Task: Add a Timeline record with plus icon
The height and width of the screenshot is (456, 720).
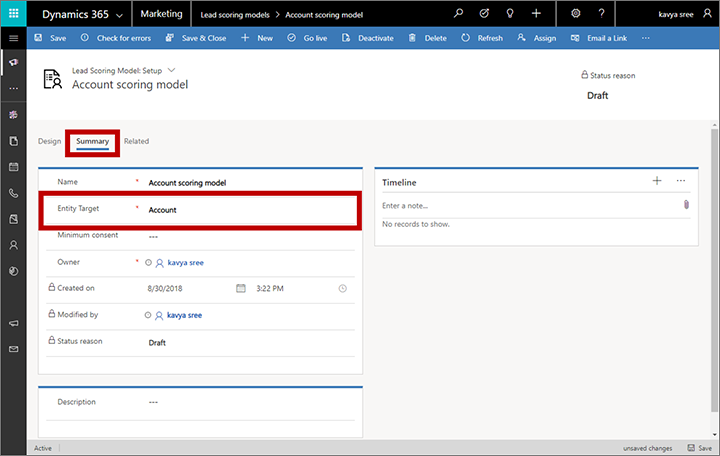Action: point(657,181)
